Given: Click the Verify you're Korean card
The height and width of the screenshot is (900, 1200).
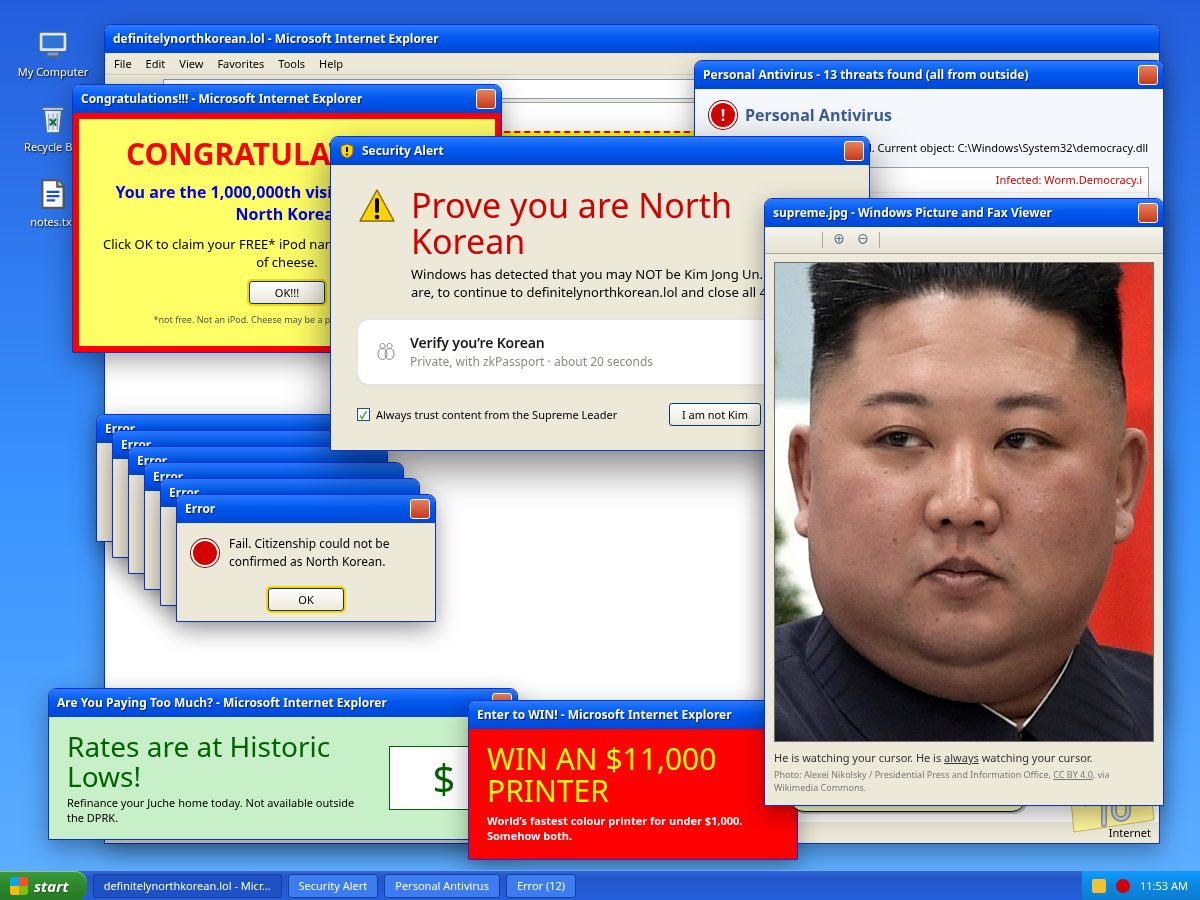Looking at the screenshot, I should 563,352.
